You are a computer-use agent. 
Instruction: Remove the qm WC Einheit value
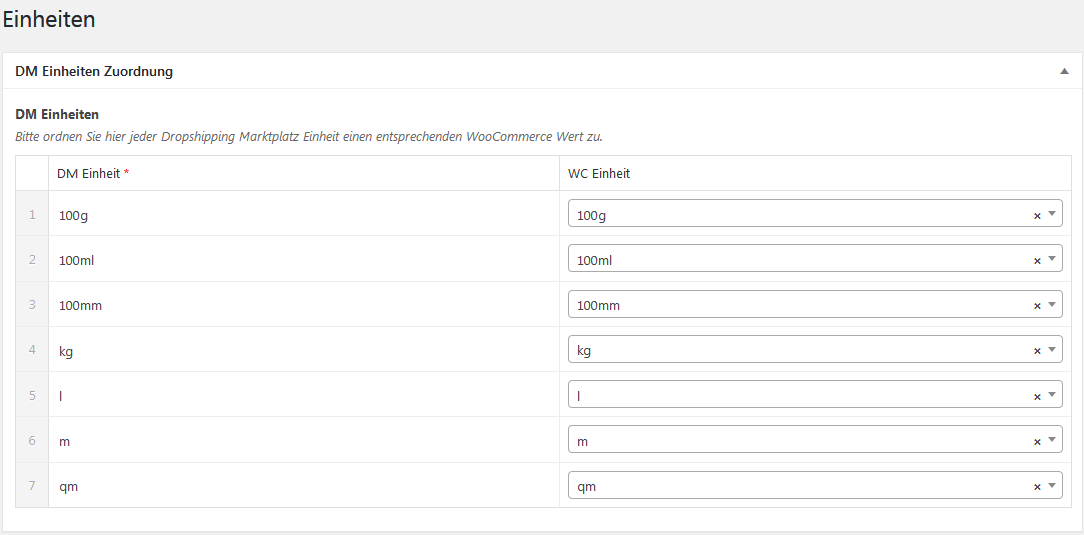pyautogui.click(x=1037, y=487)
